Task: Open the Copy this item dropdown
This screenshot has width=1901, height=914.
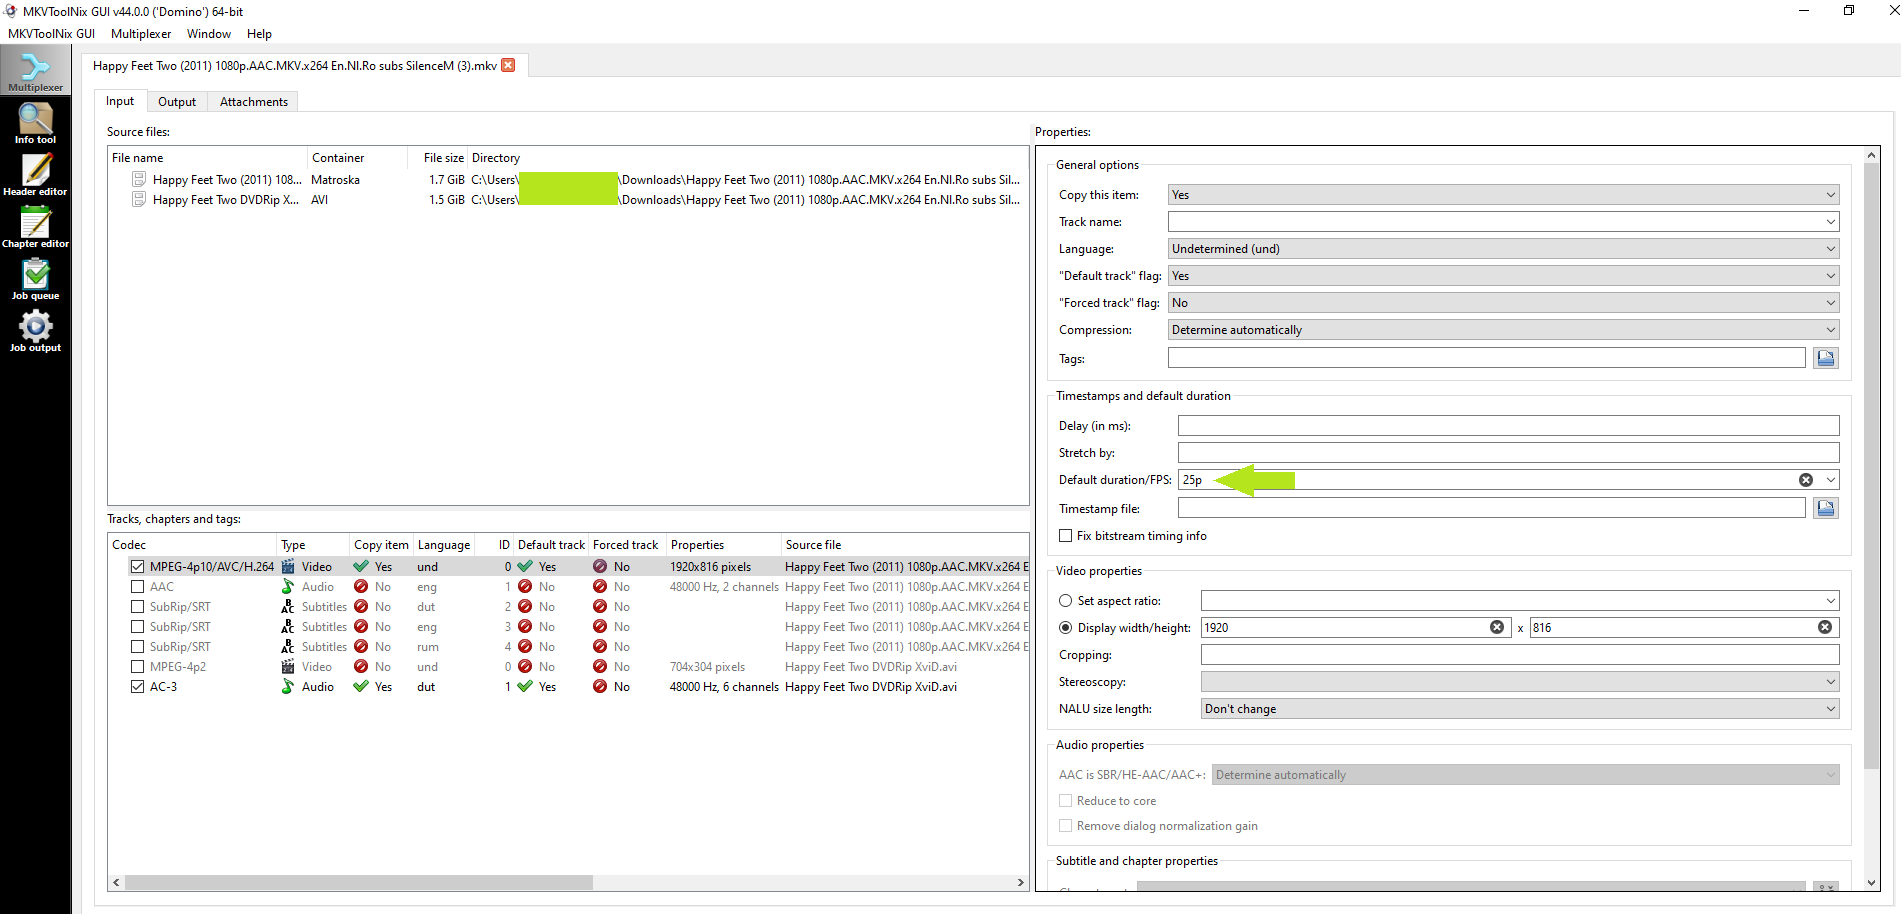Action: pyautogui.click(x=1503, y=195)
